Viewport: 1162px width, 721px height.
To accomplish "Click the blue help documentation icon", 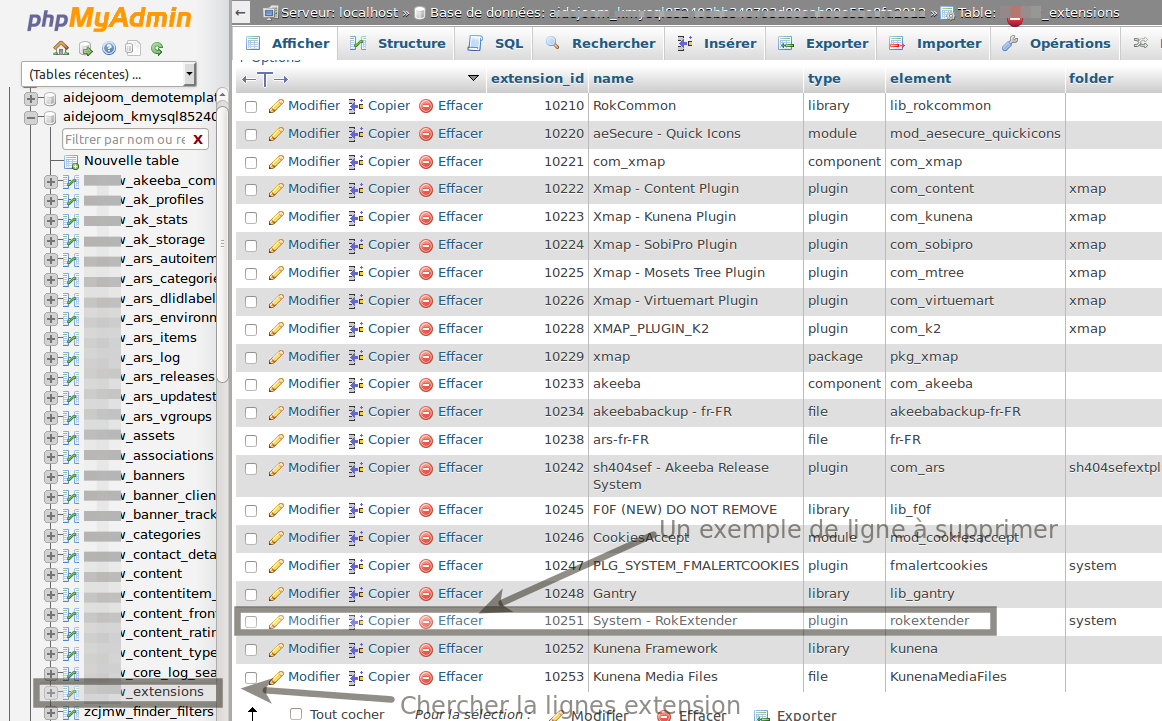I will pyautogui.click(x=109, y=49).
